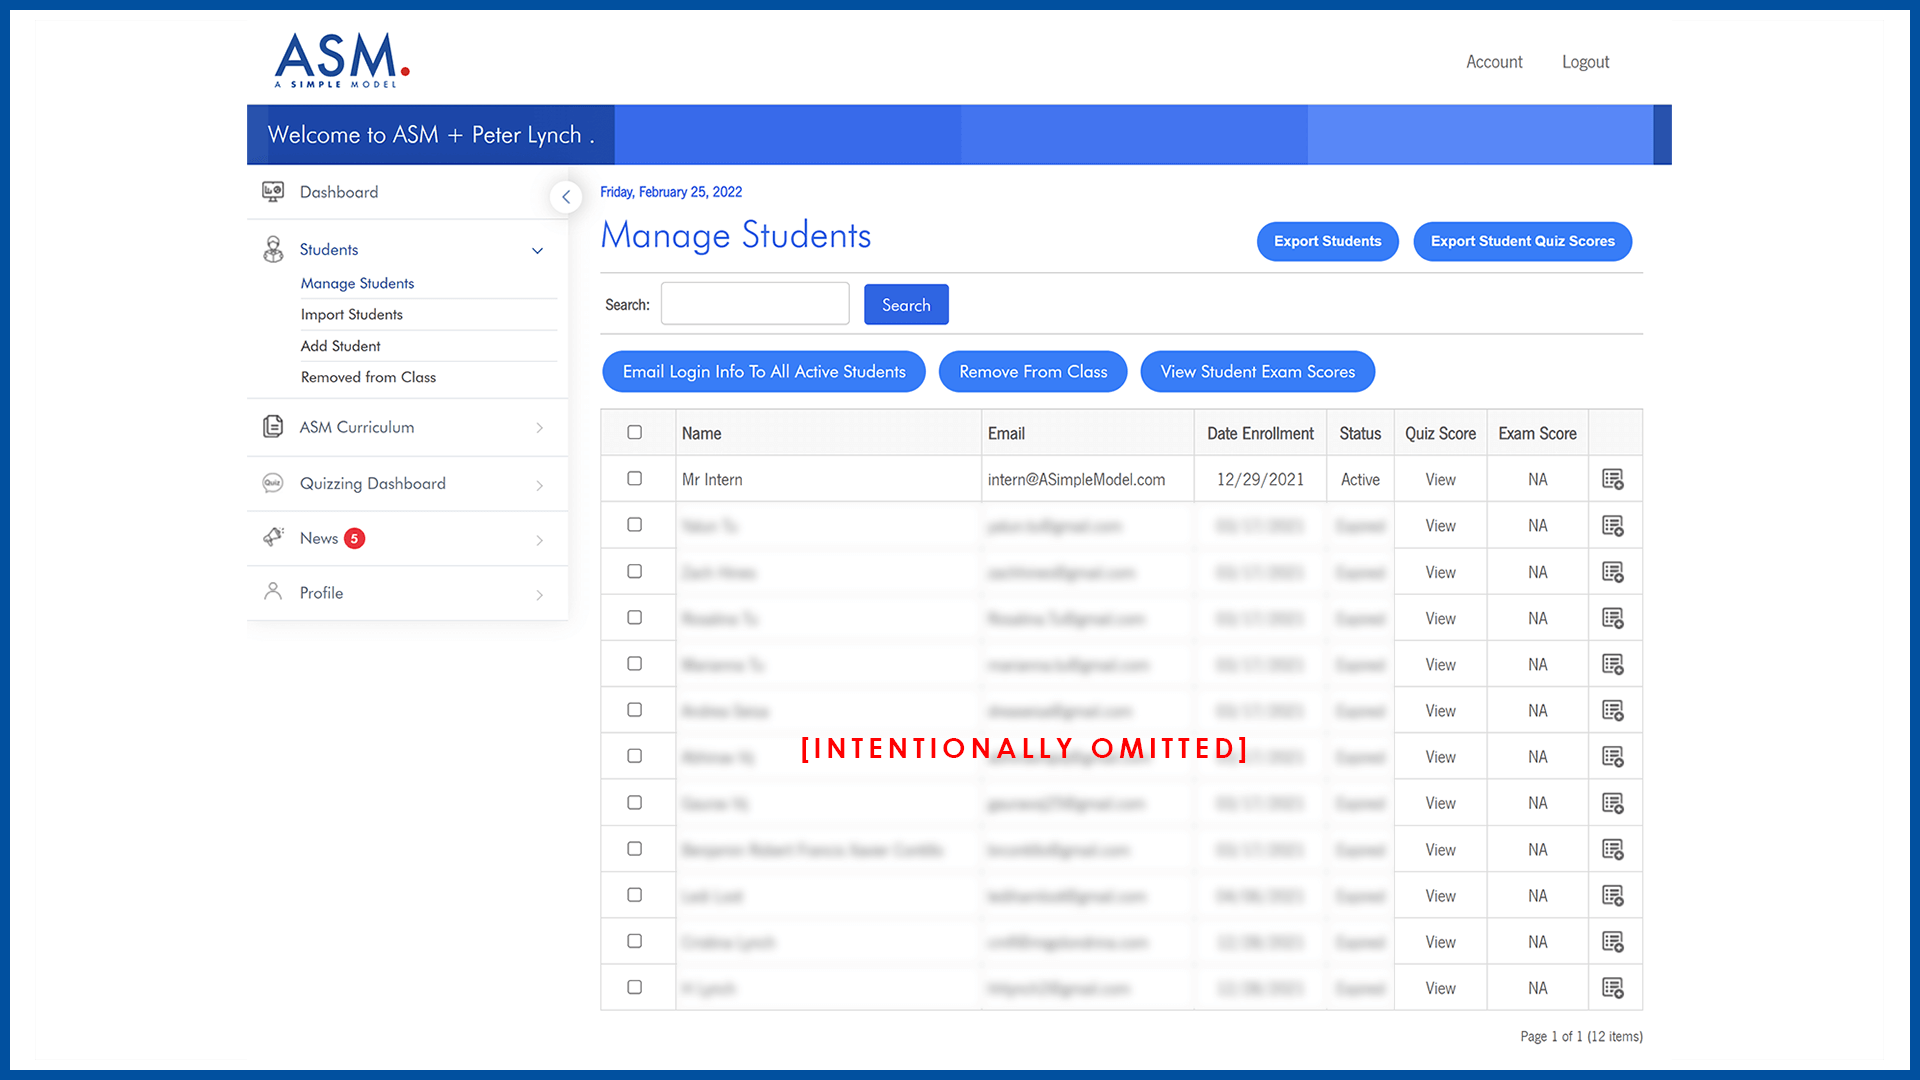Toggle the select-all checkbox in table header

634,432
